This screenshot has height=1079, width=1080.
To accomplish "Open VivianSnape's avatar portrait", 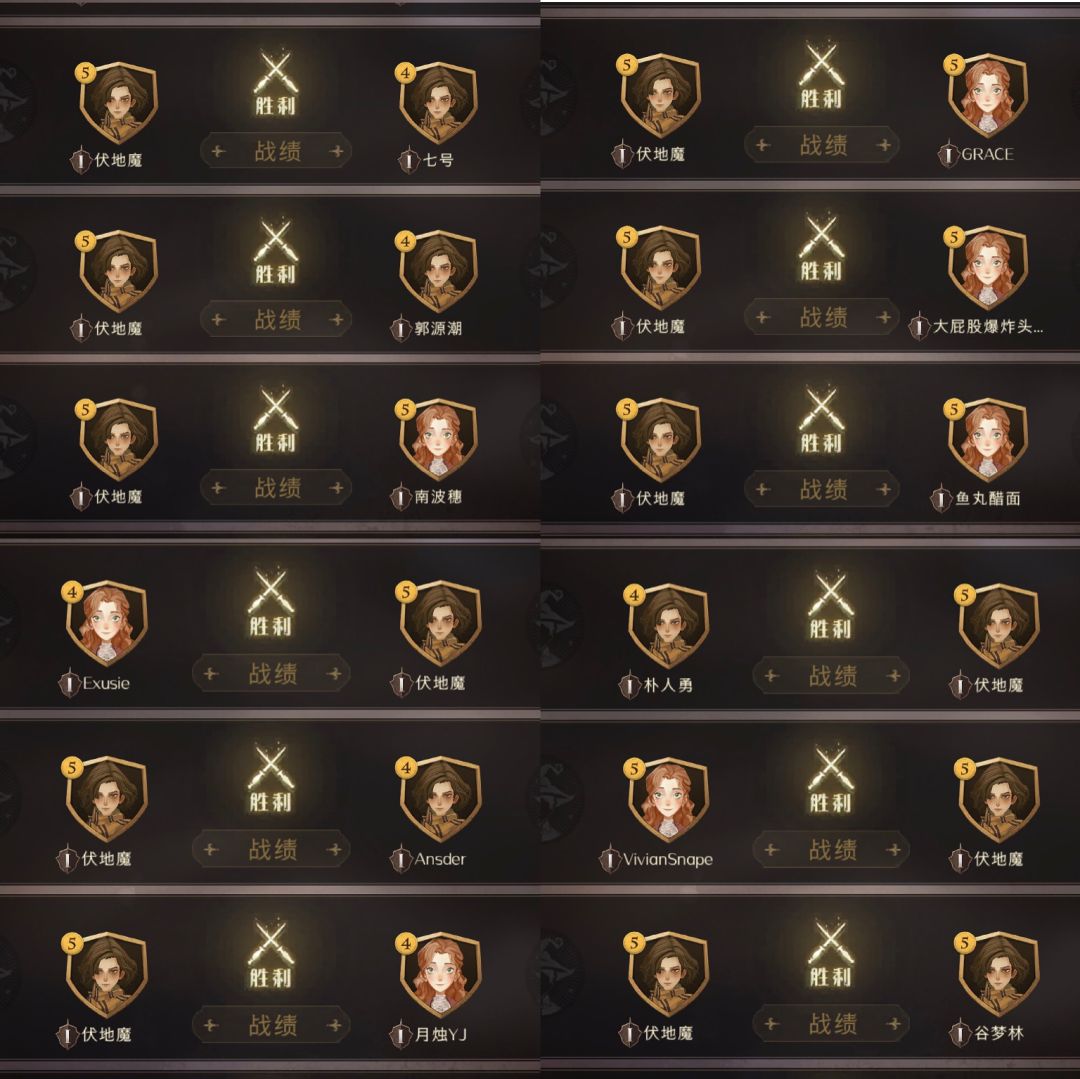I will tap(667, 799).
